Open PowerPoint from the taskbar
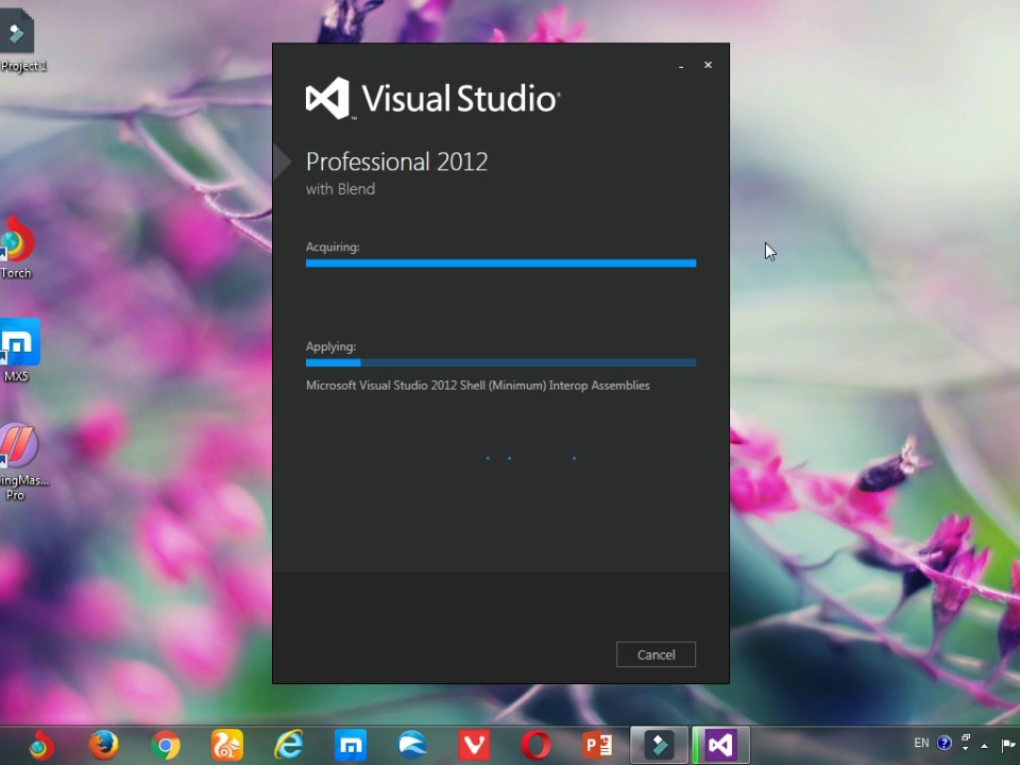The width and height of the screenshot is (1020, 765). coord(598,745)
